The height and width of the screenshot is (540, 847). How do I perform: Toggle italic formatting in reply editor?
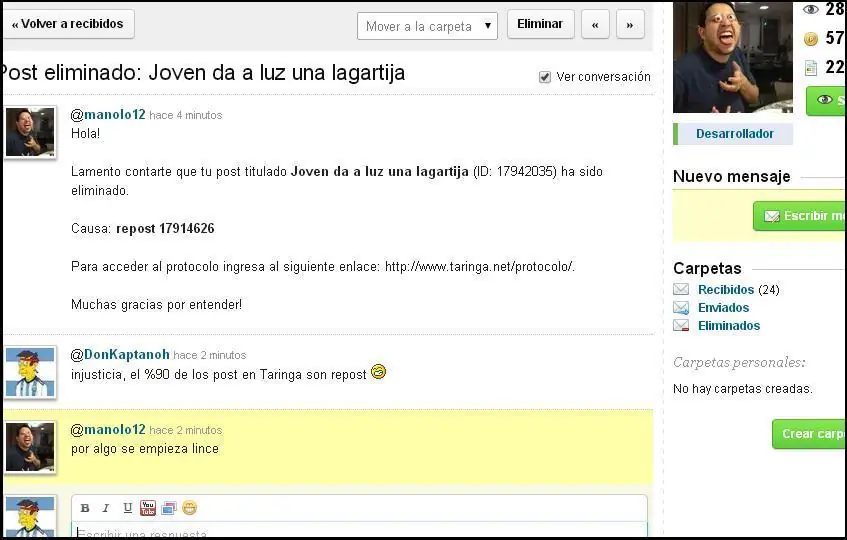tap(106, 508)
